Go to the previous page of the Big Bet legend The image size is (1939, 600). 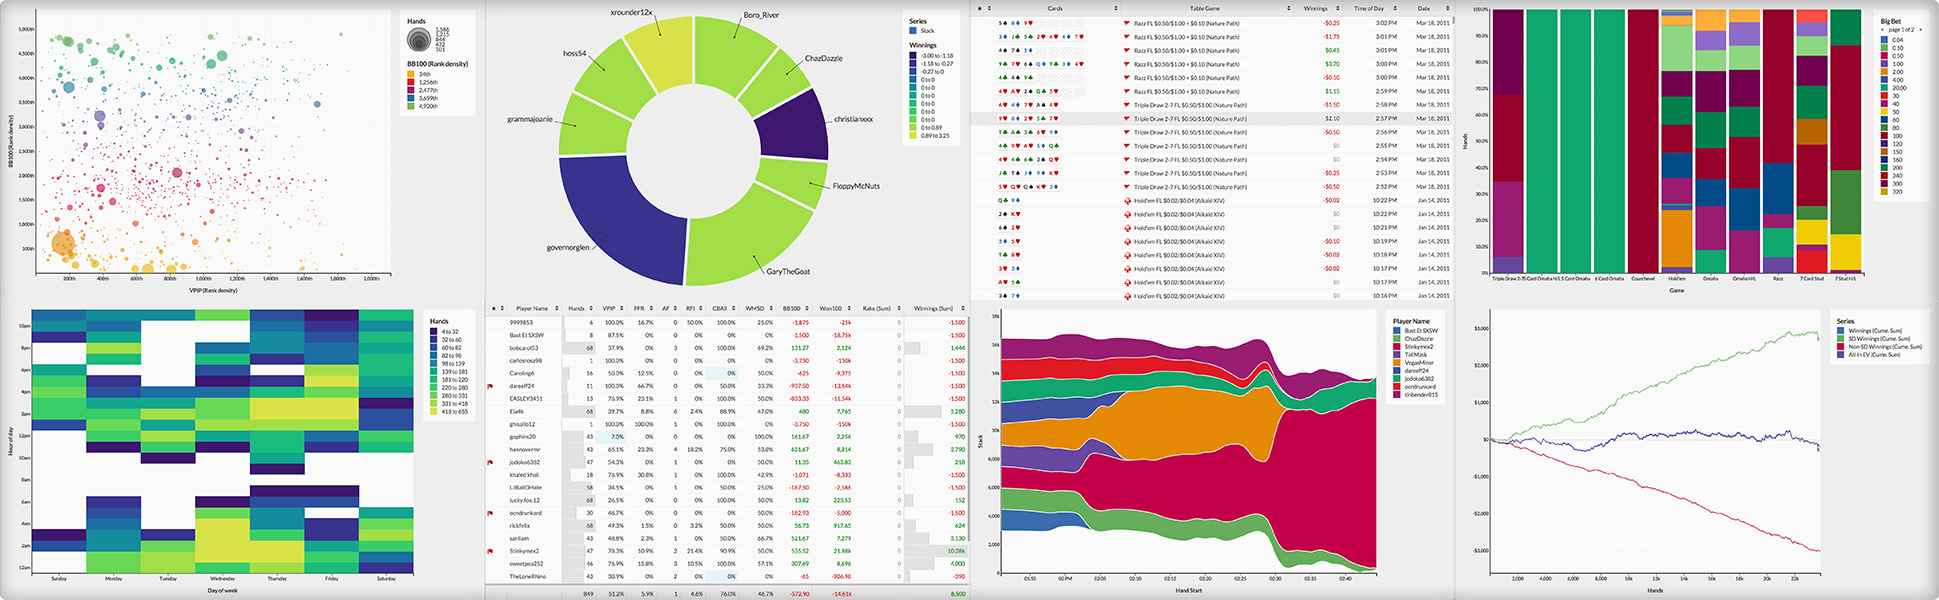tap(1884, 30)
